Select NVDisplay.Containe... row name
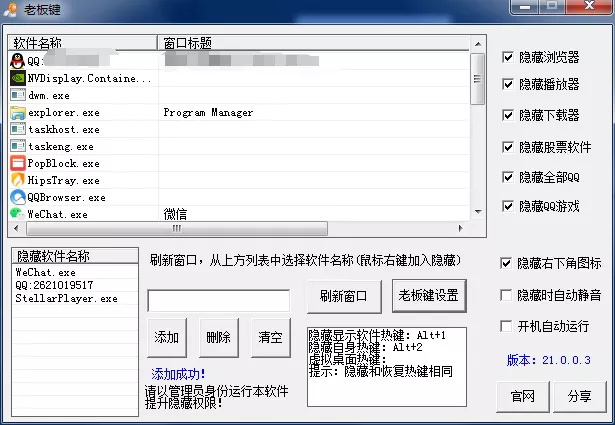The width and height of the screenshot is (615, 425). click(x=89, y=78)
